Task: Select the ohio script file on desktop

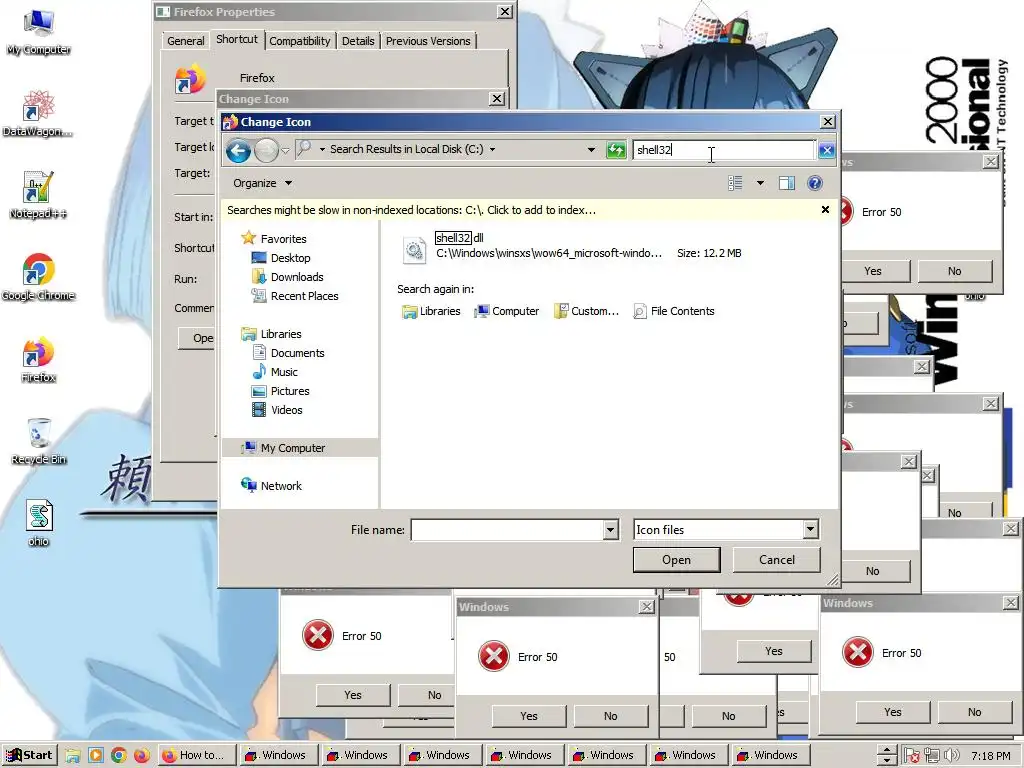Action: coord(39,524)
